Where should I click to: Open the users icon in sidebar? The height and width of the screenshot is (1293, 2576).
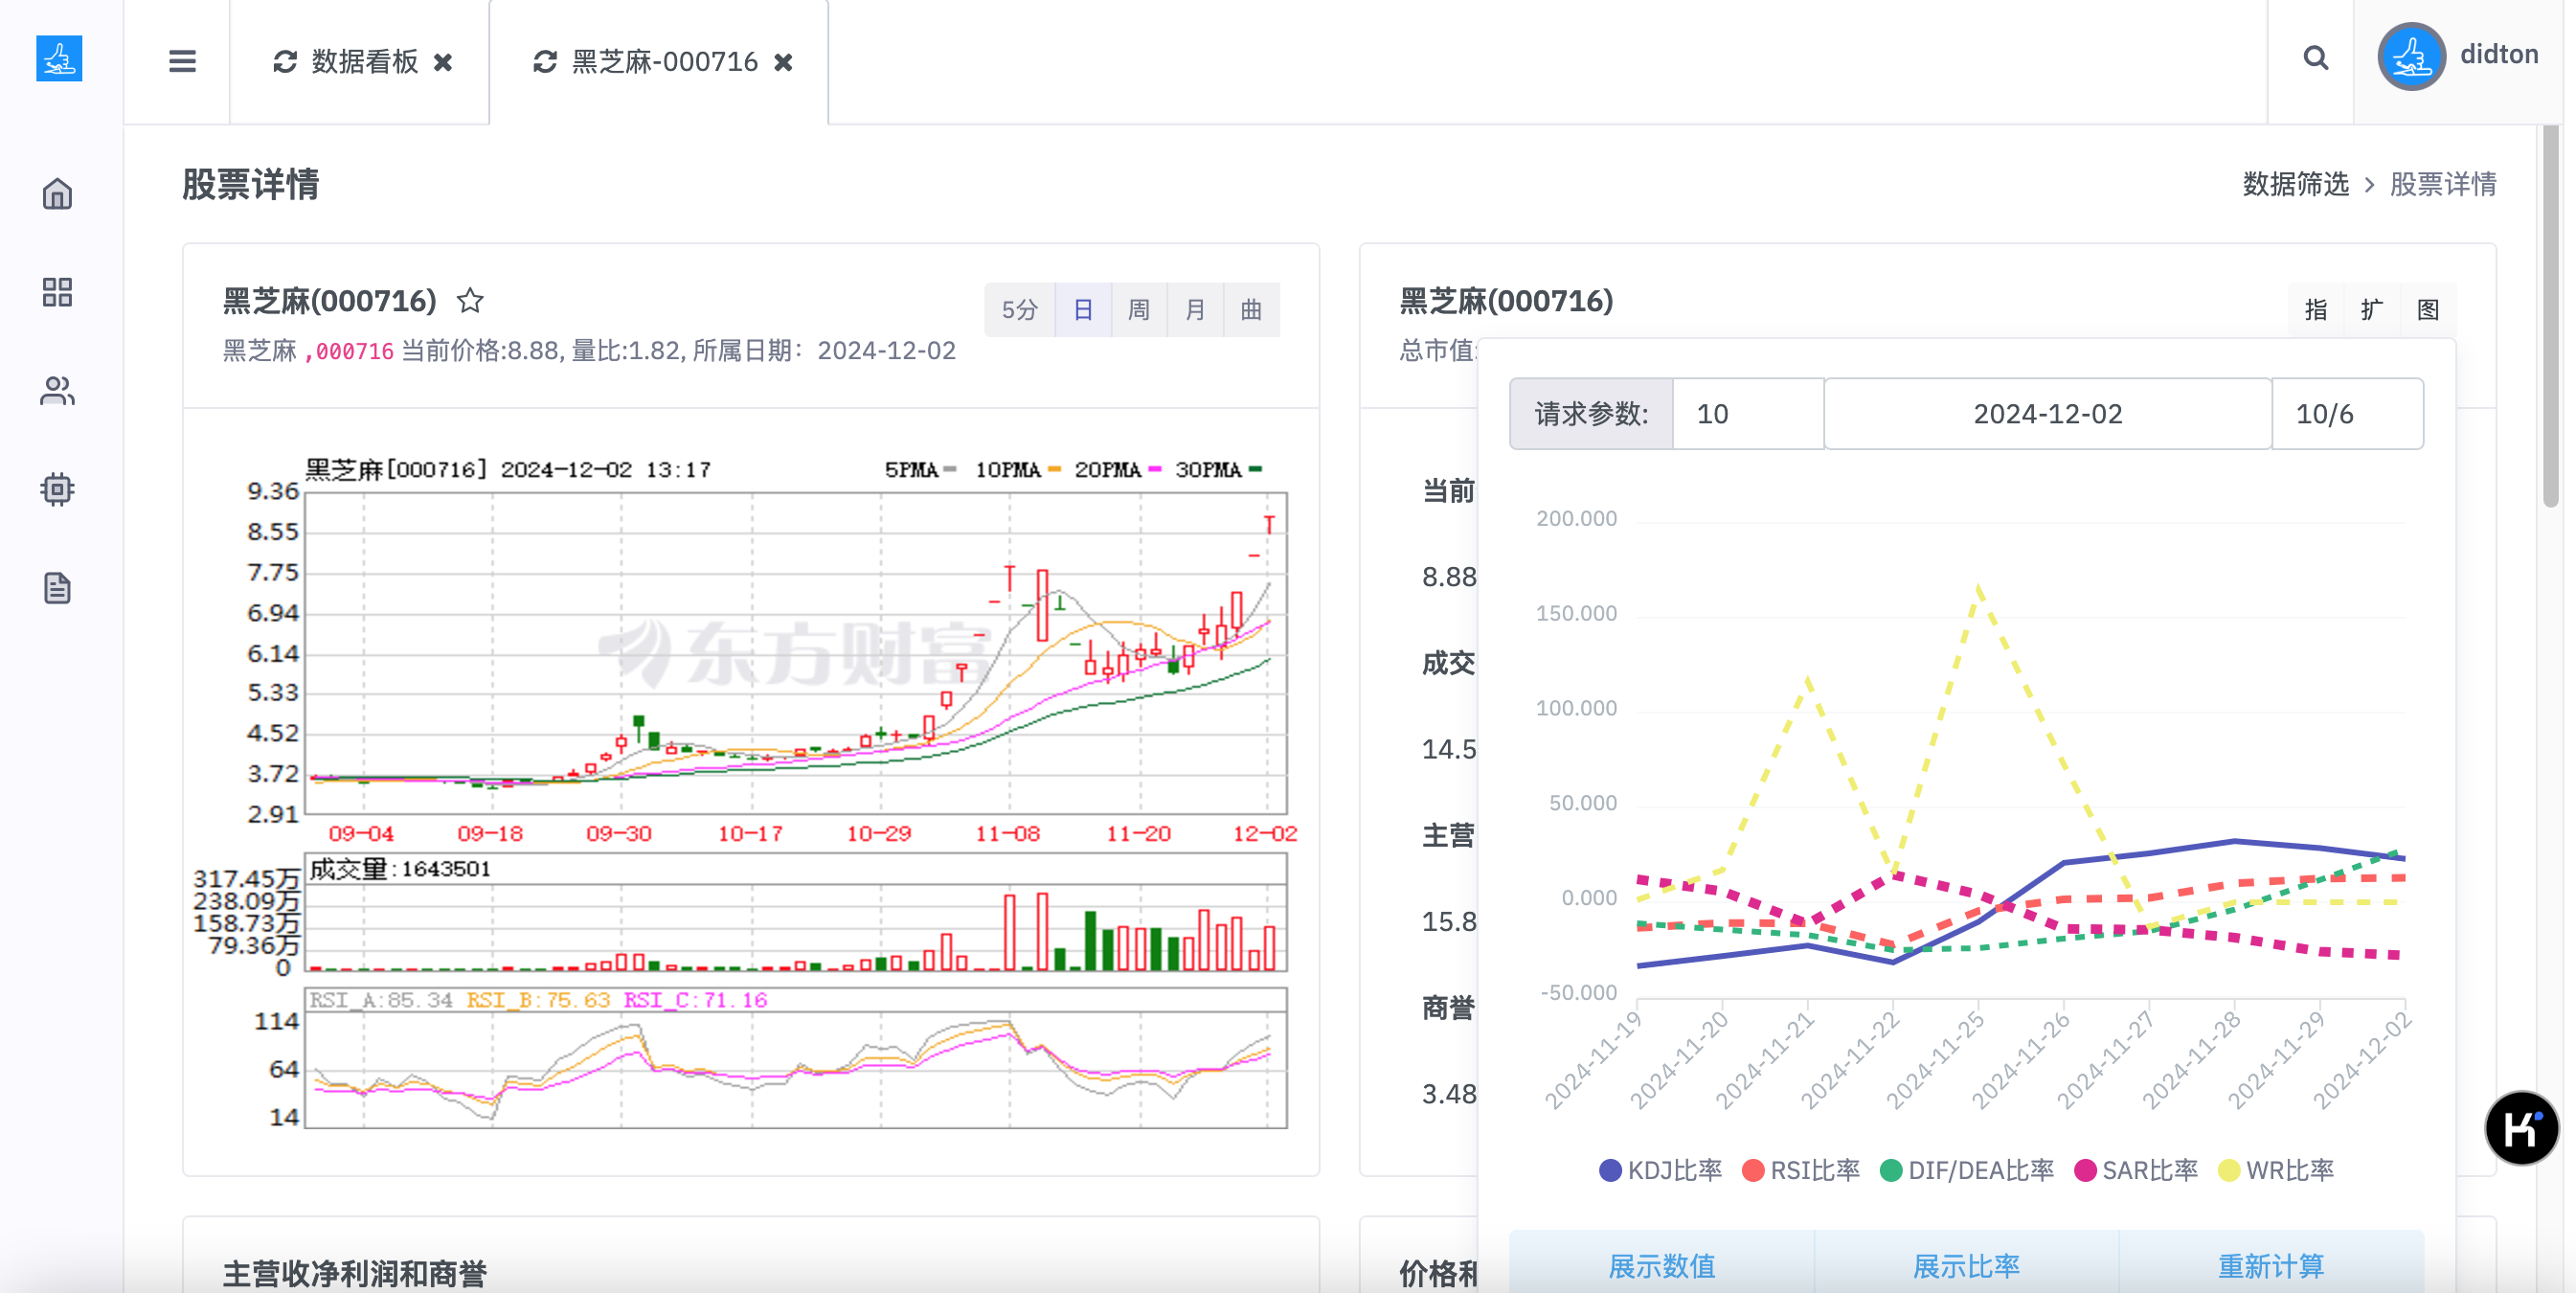58,391
